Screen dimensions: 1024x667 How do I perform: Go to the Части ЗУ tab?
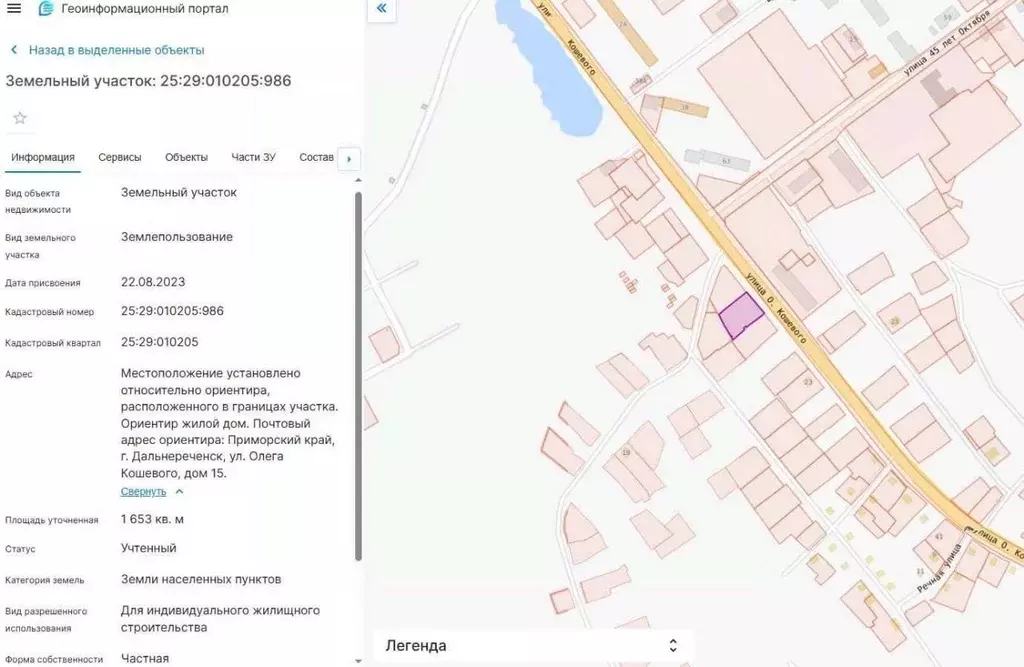pos(253,157)
